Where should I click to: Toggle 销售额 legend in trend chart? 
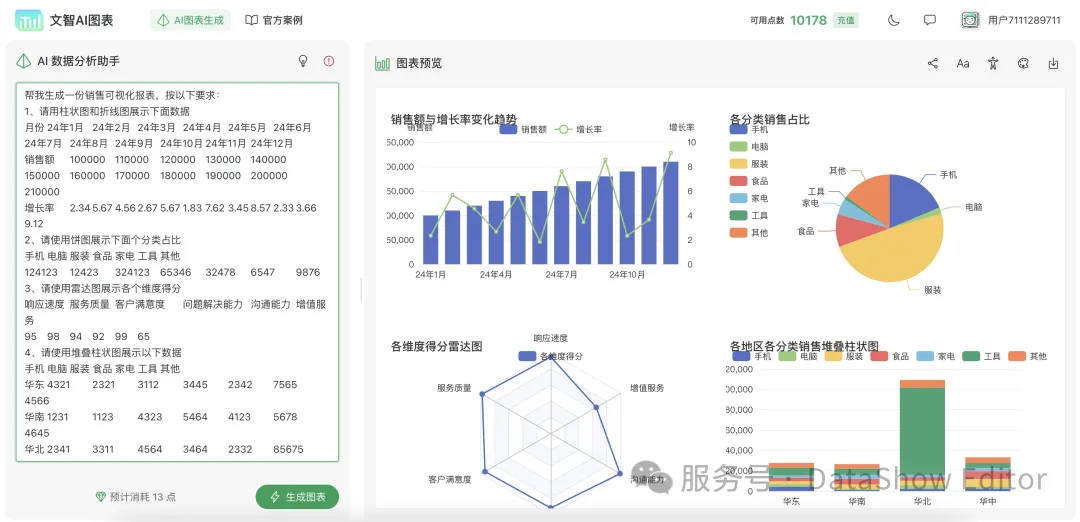[523, 129]
